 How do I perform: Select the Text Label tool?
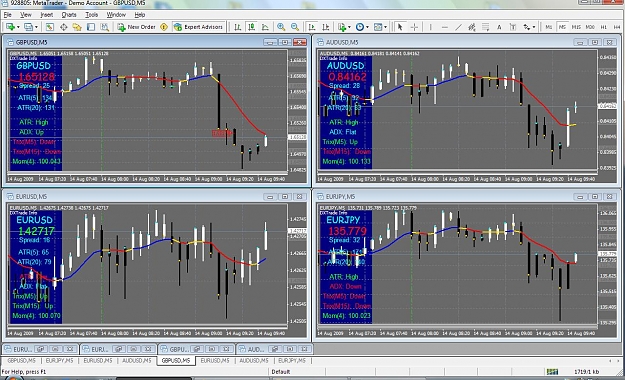point(513,27)
